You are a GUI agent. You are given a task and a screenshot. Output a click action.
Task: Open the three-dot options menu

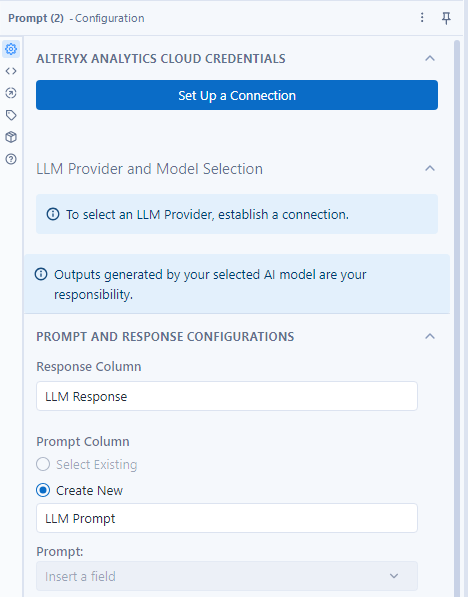[422, 18]
